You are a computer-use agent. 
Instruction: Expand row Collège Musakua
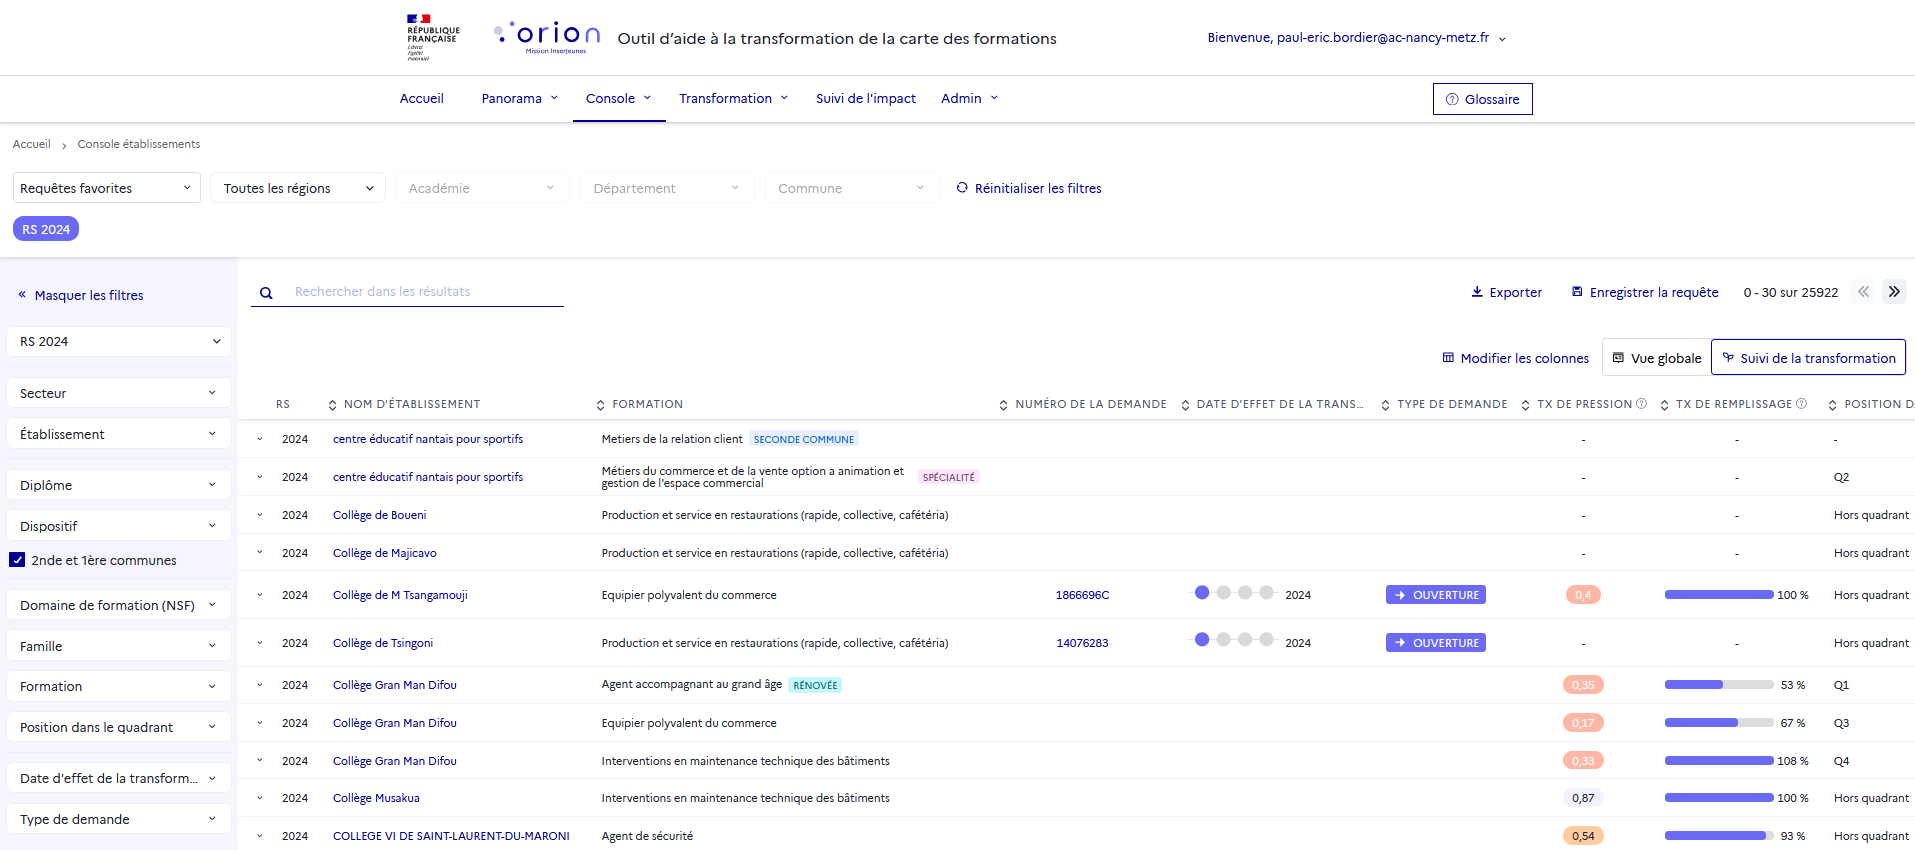coord(259,798)
